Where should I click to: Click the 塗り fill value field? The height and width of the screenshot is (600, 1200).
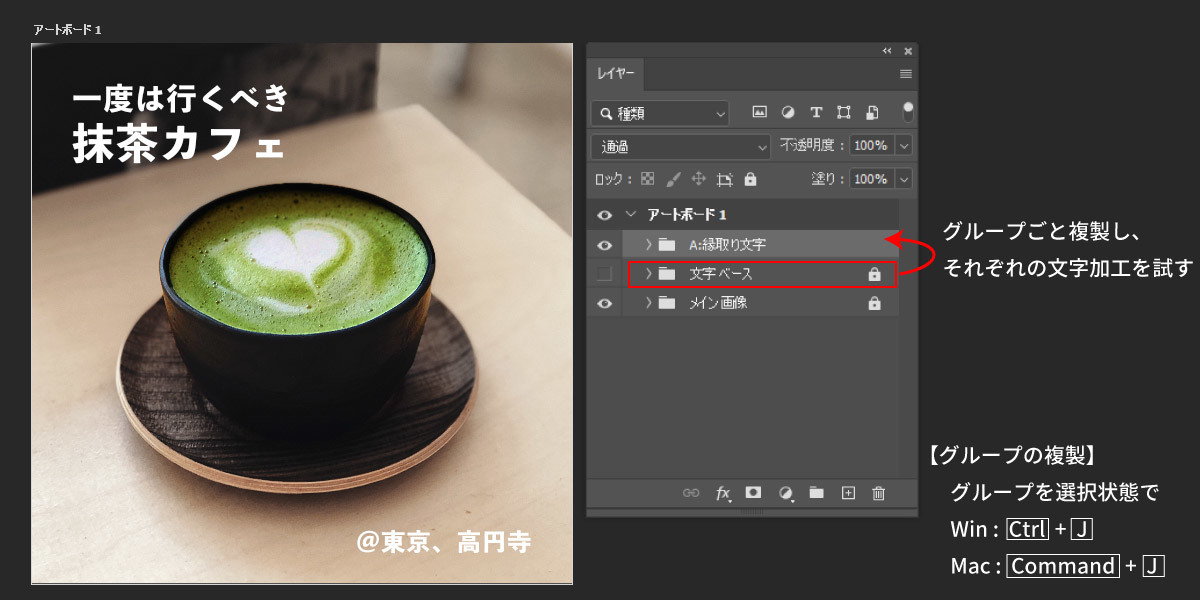(x=872, y=179)
